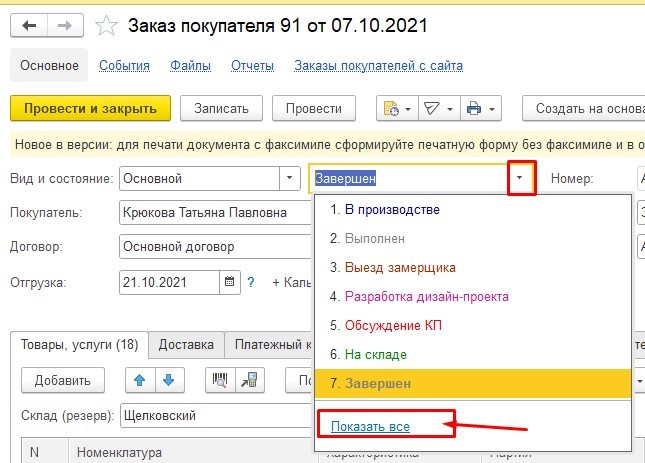
Task: Click the Завершен state input field
Action: click(x=409, y=178)
